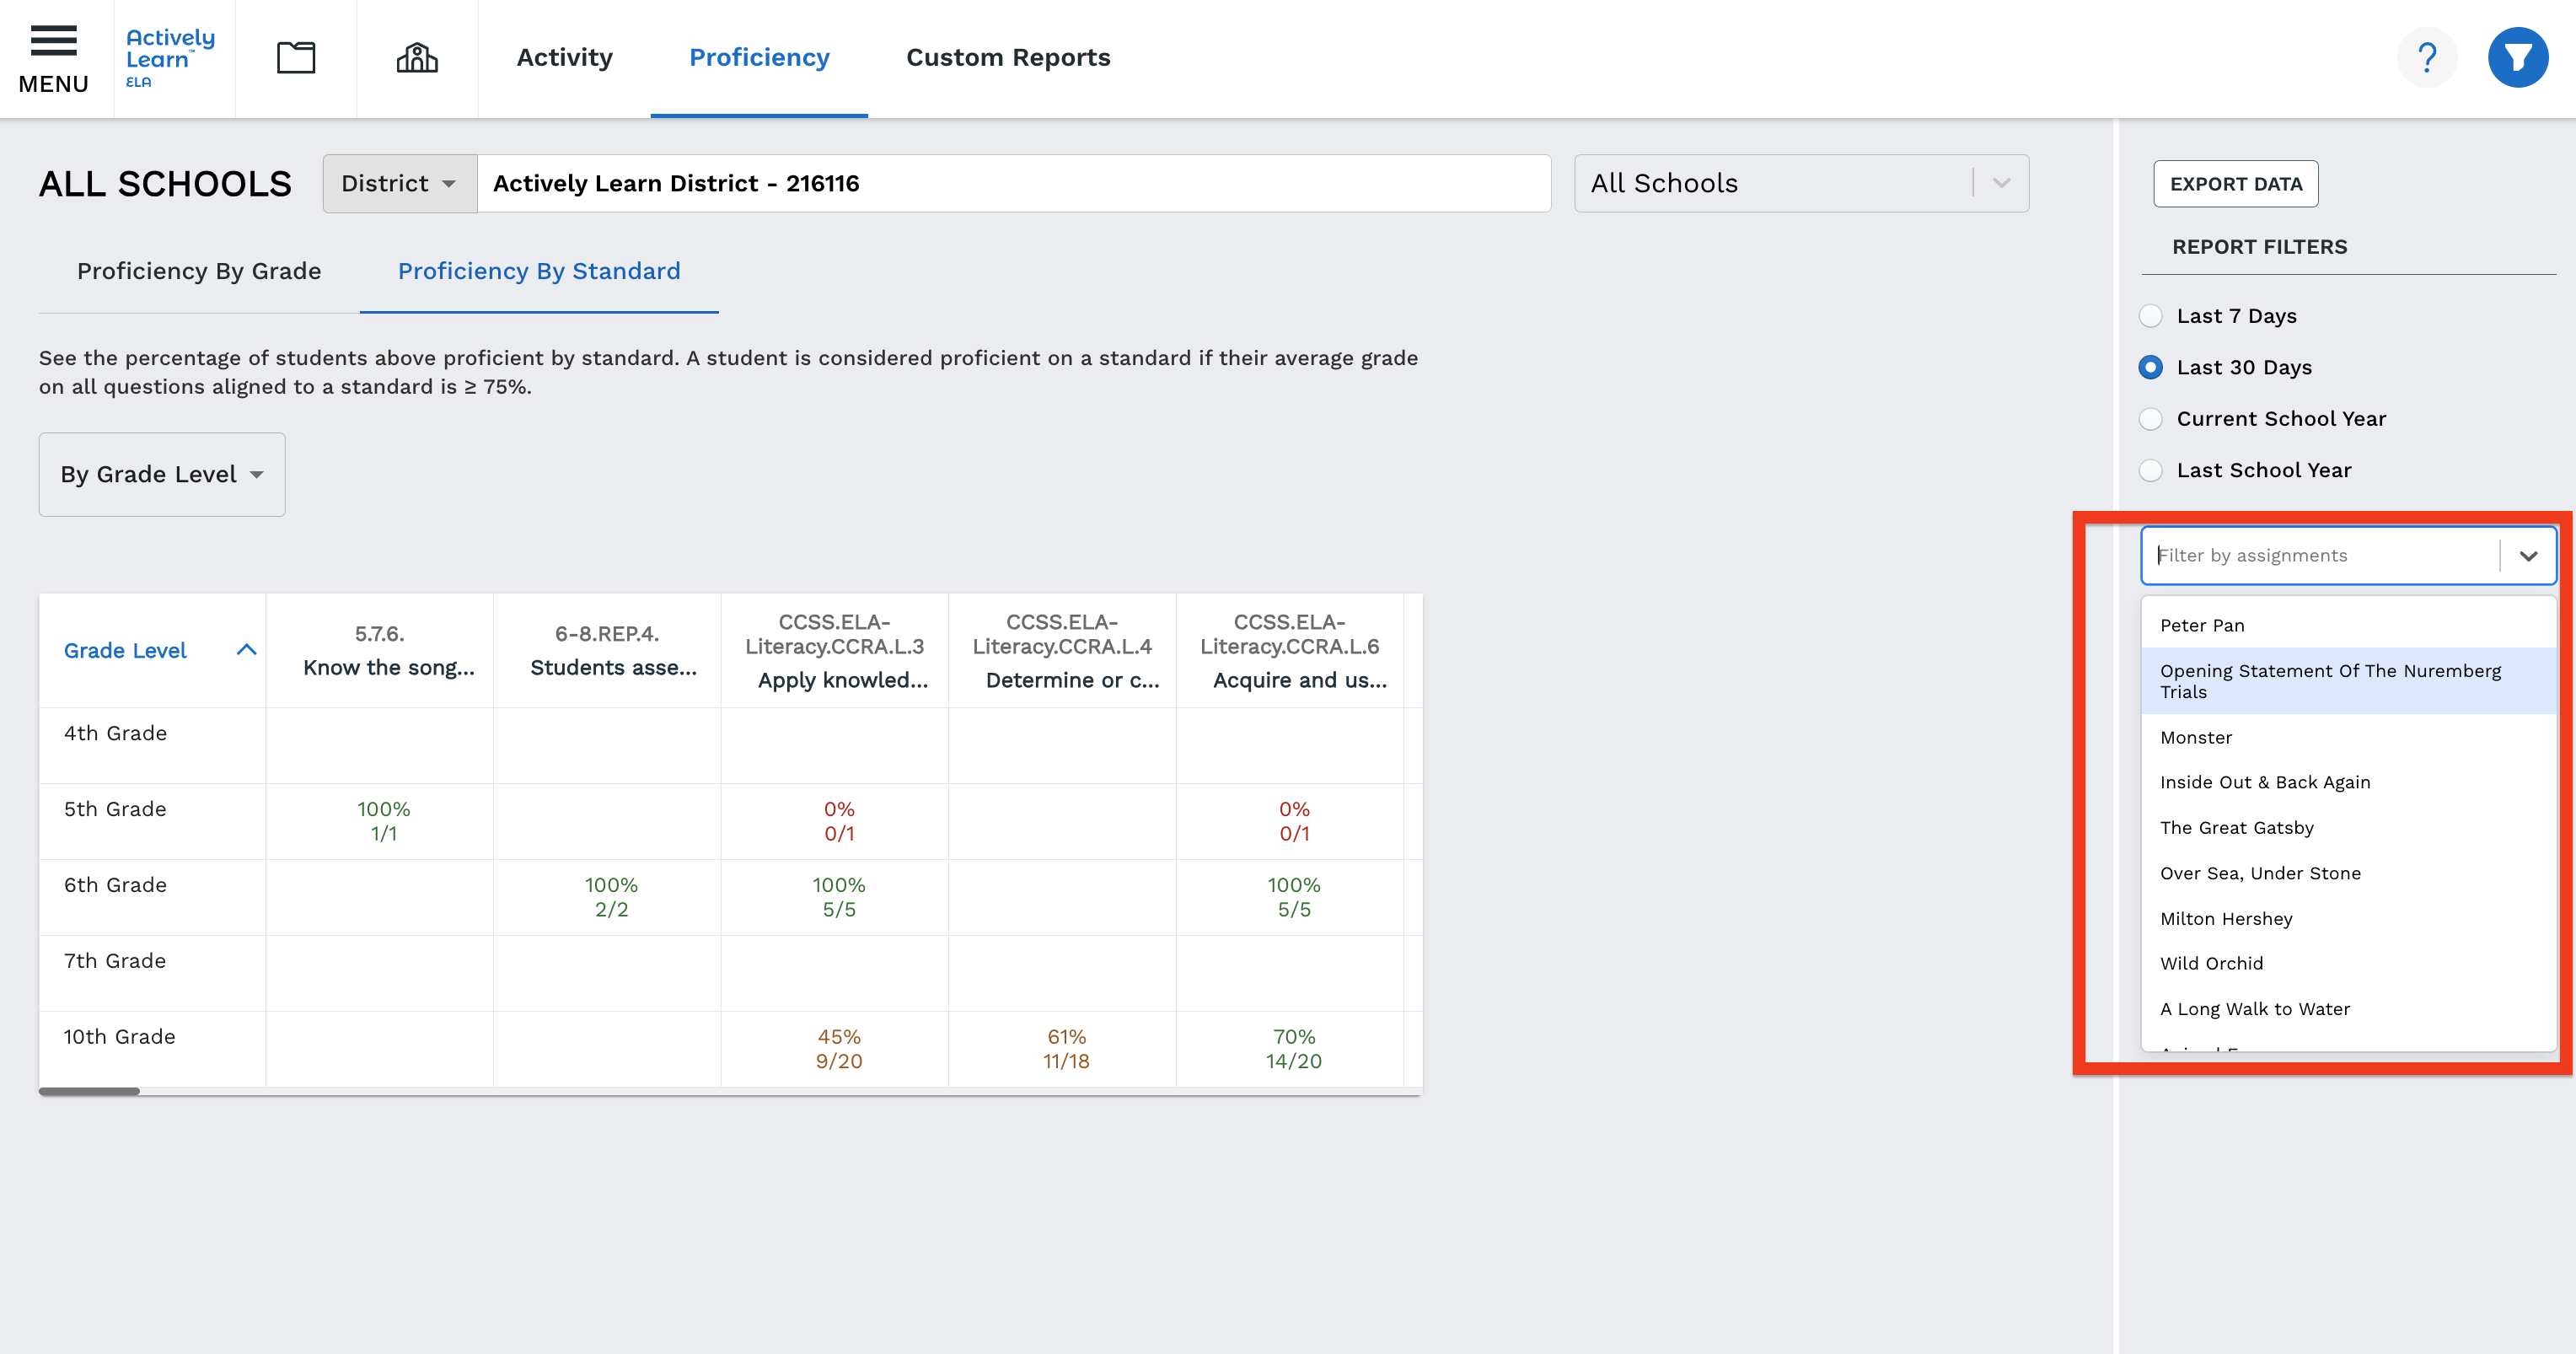Select Last 30 Days radio button
This screenshot has height=1354, width=2576.
point(2150,367)
